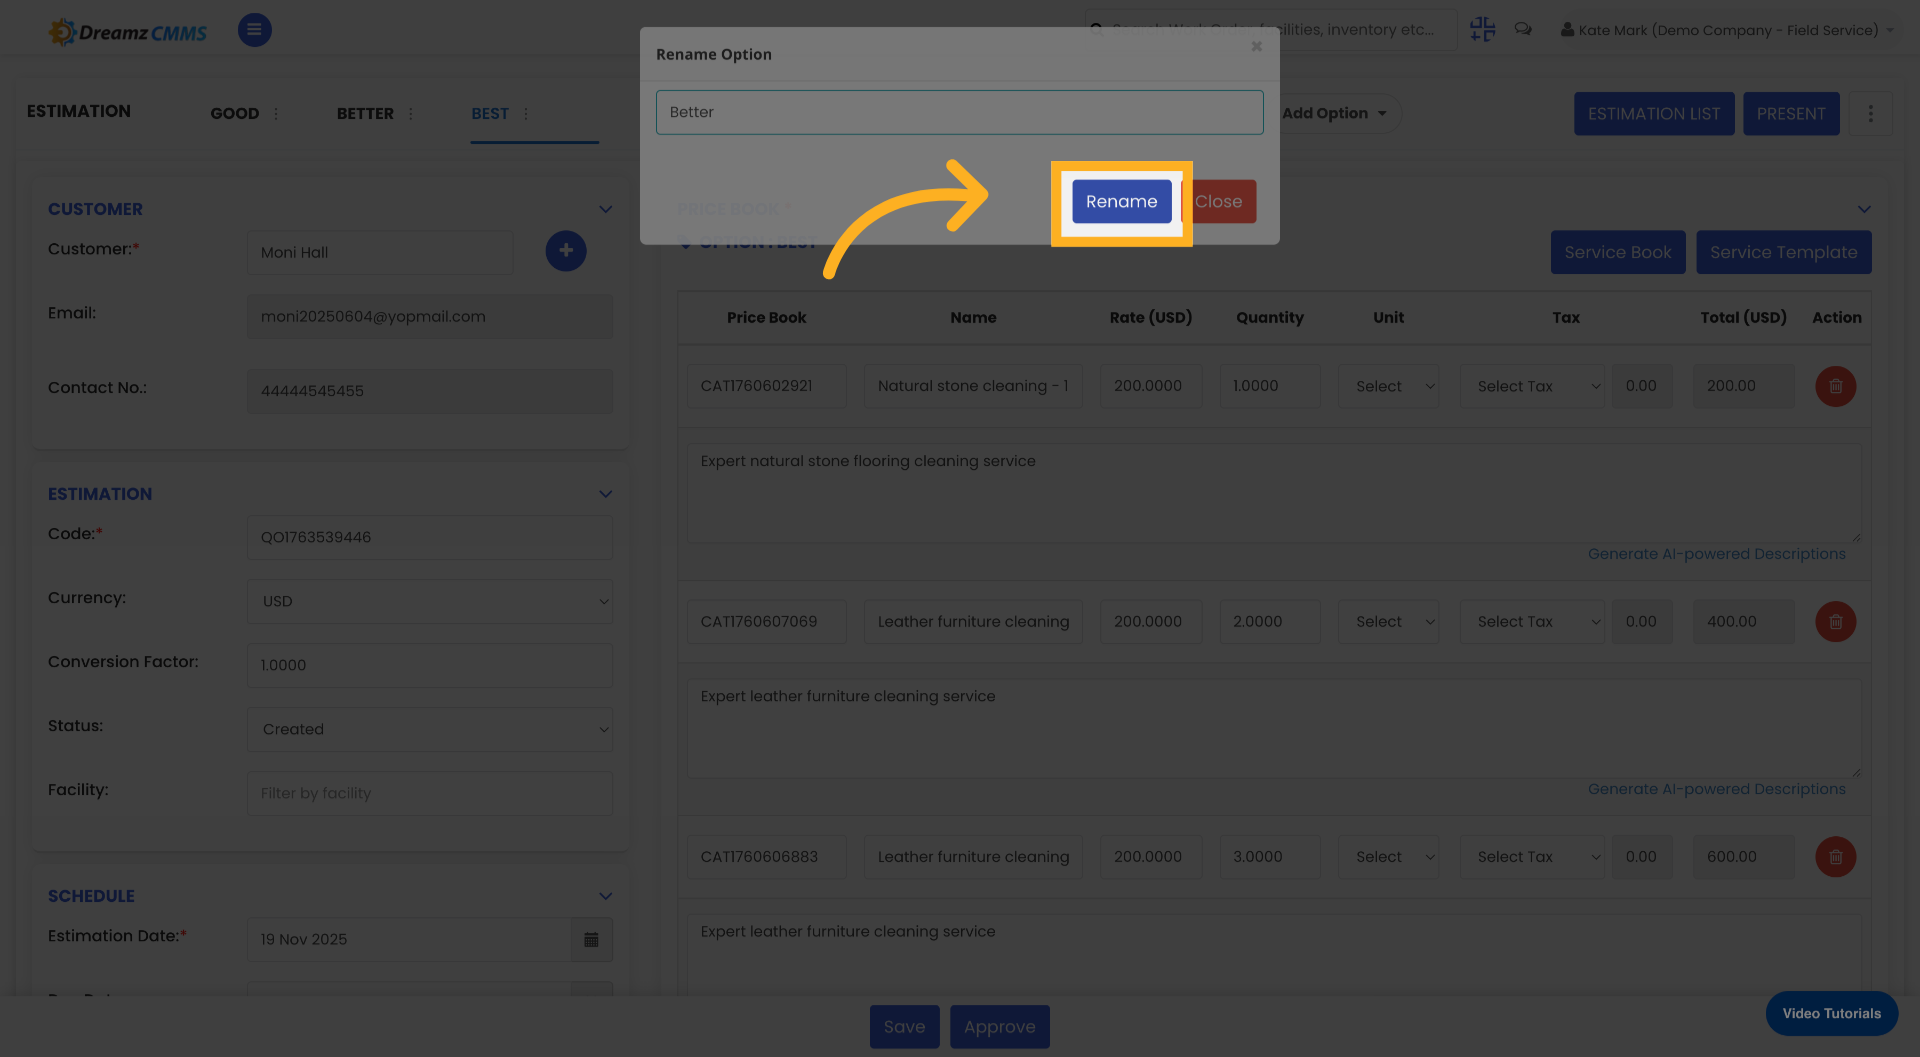Open the BETTER option kebab menu
Image resolution: width=1920 pixels, height=1057 pixels.
point(411,114)
